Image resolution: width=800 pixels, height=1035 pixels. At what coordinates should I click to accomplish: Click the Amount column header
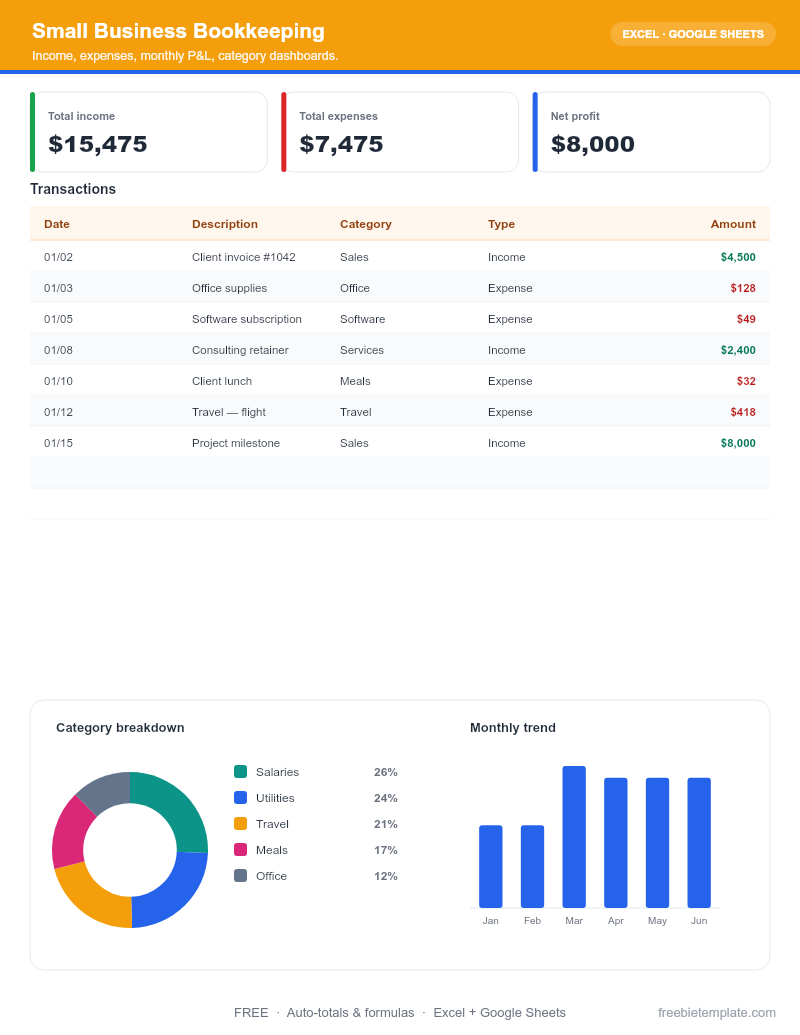(x=733, y=224)
